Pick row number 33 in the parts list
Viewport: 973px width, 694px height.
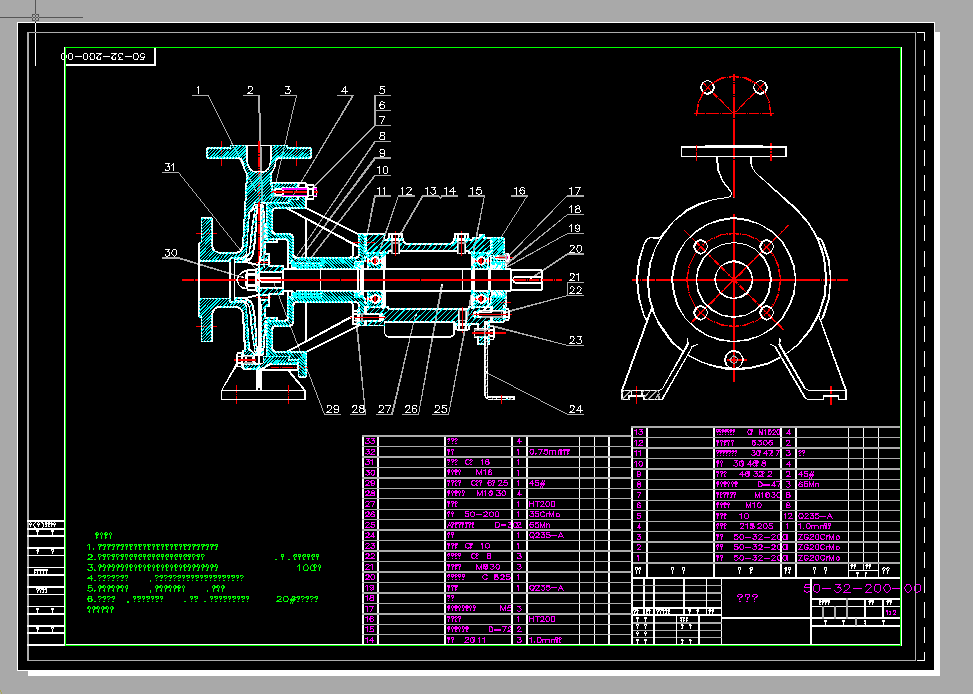[370, 440]
